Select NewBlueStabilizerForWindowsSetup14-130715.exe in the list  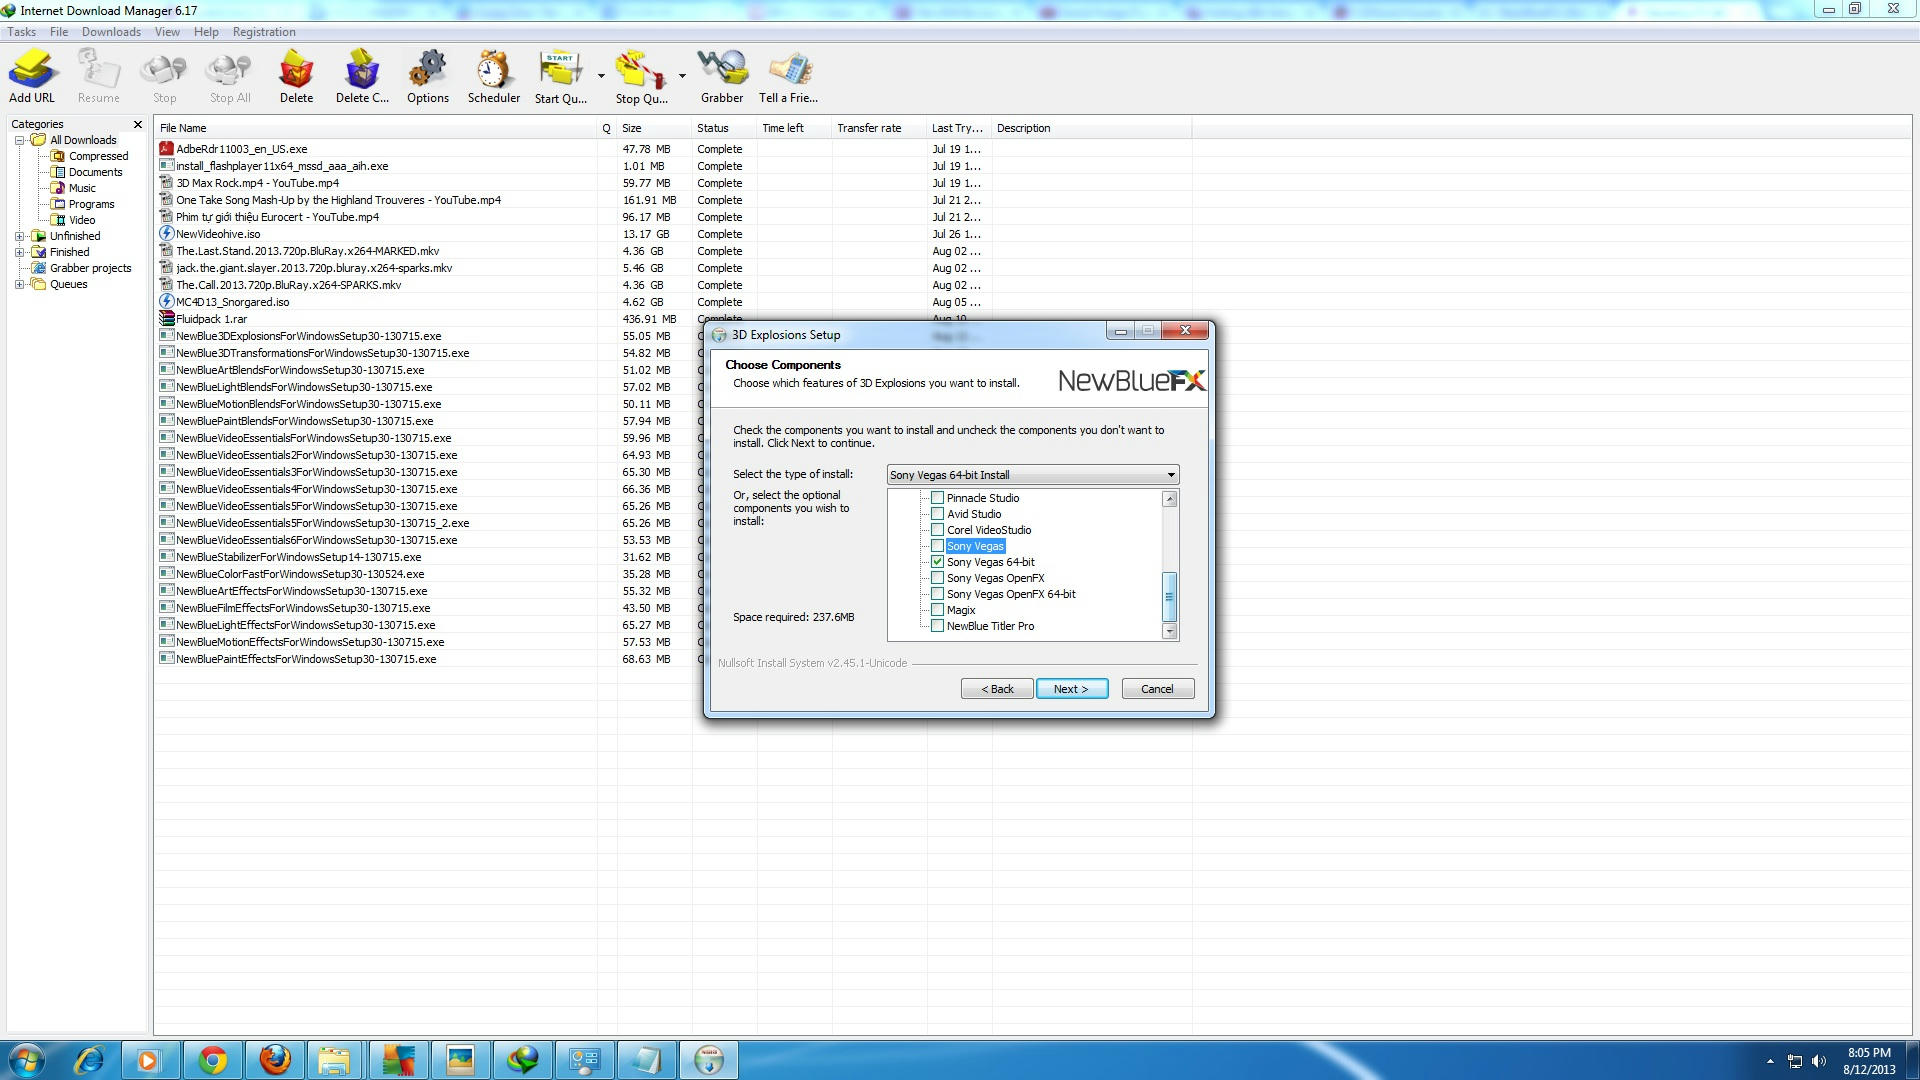(298, 557)
